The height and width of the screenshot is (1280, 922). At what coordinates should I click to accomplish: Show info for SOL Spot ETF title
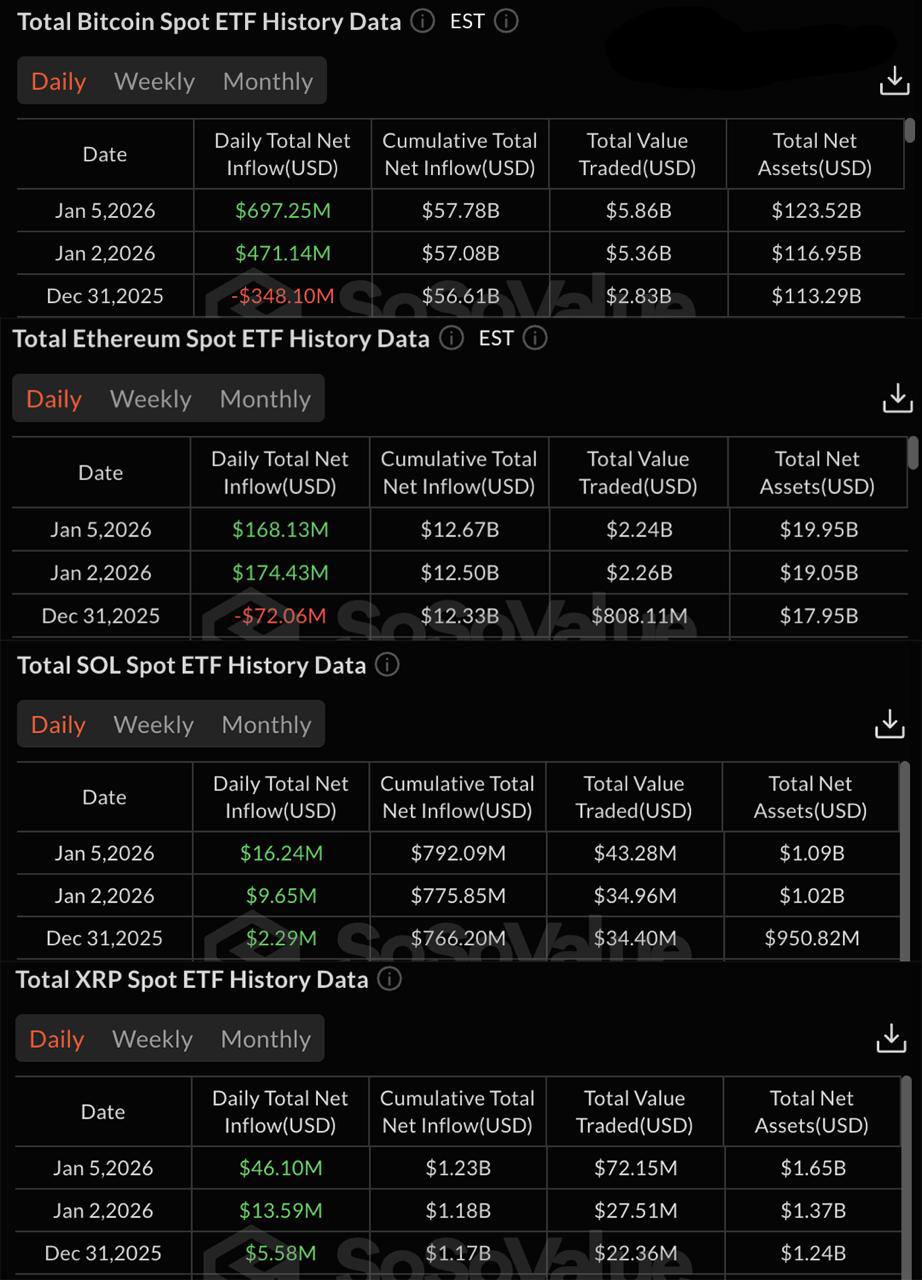pos(387,665)
